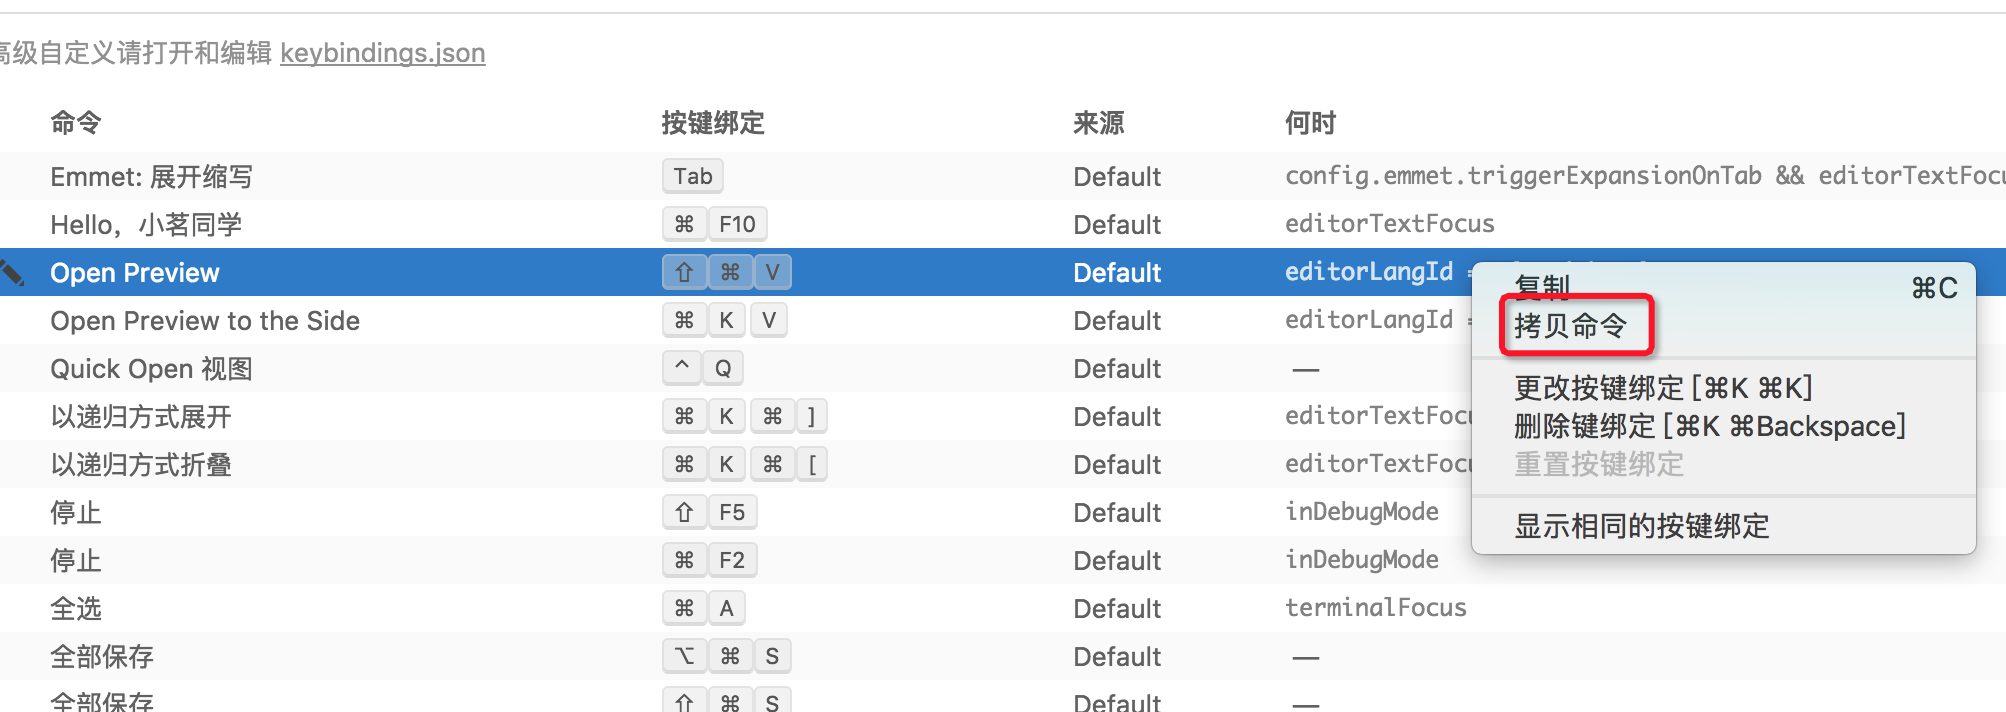Choose 拷贝命令 from the context menu
Screen dimensions: 2006x712
pos(1570,326)
